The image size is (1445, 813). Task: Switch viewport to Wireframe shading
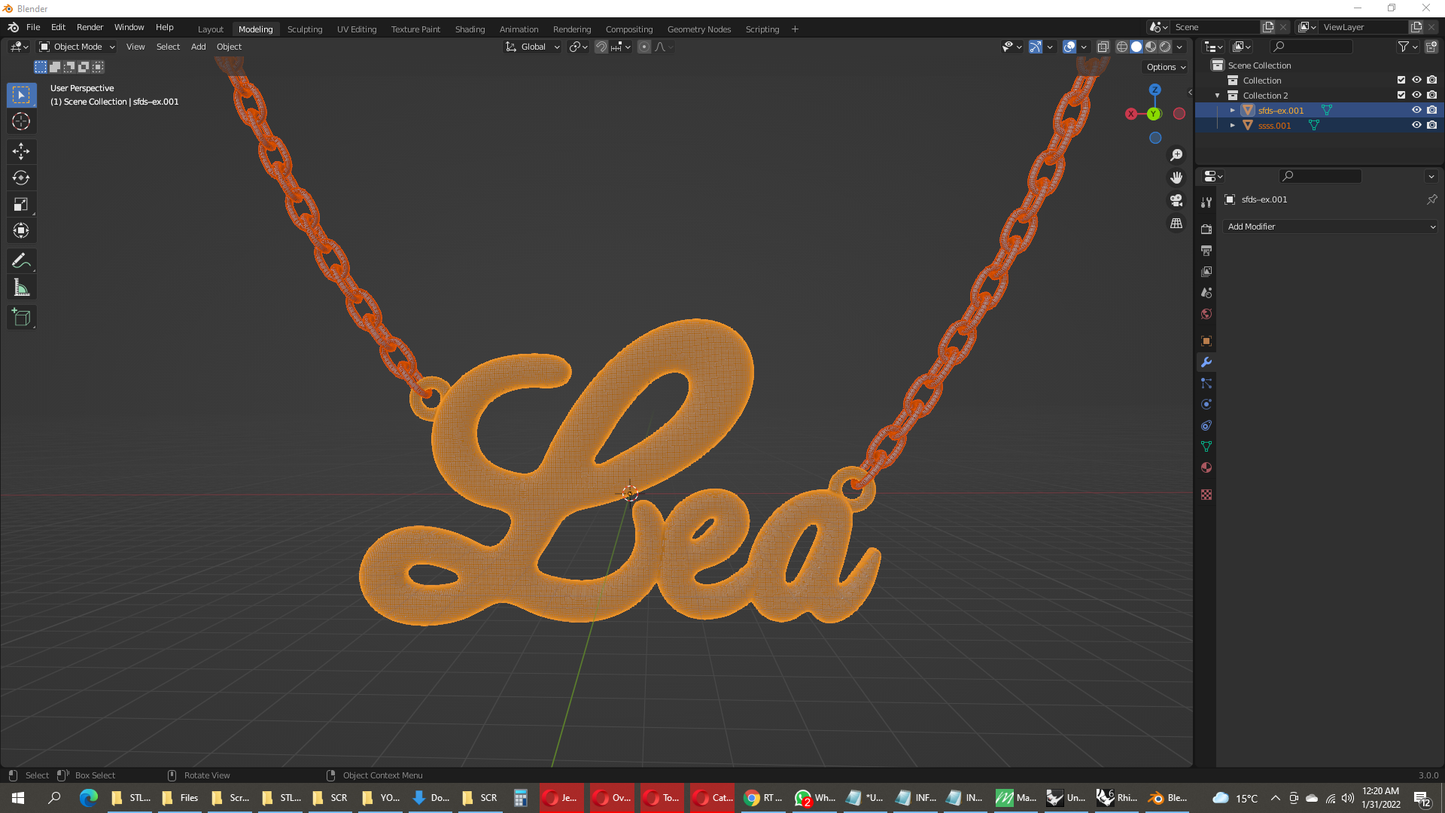tap(1122, 46)
